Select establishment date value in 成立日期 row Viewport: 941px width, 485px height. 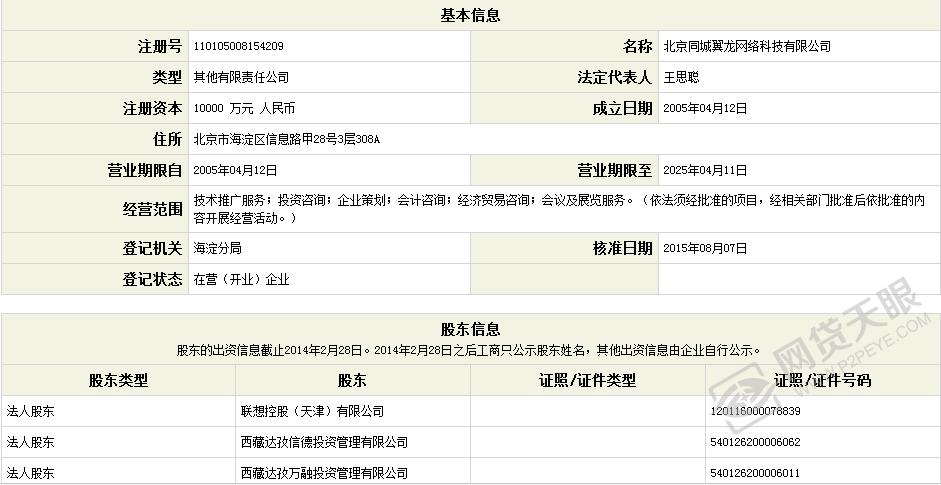pyautogui.click(x=705, y=109)
